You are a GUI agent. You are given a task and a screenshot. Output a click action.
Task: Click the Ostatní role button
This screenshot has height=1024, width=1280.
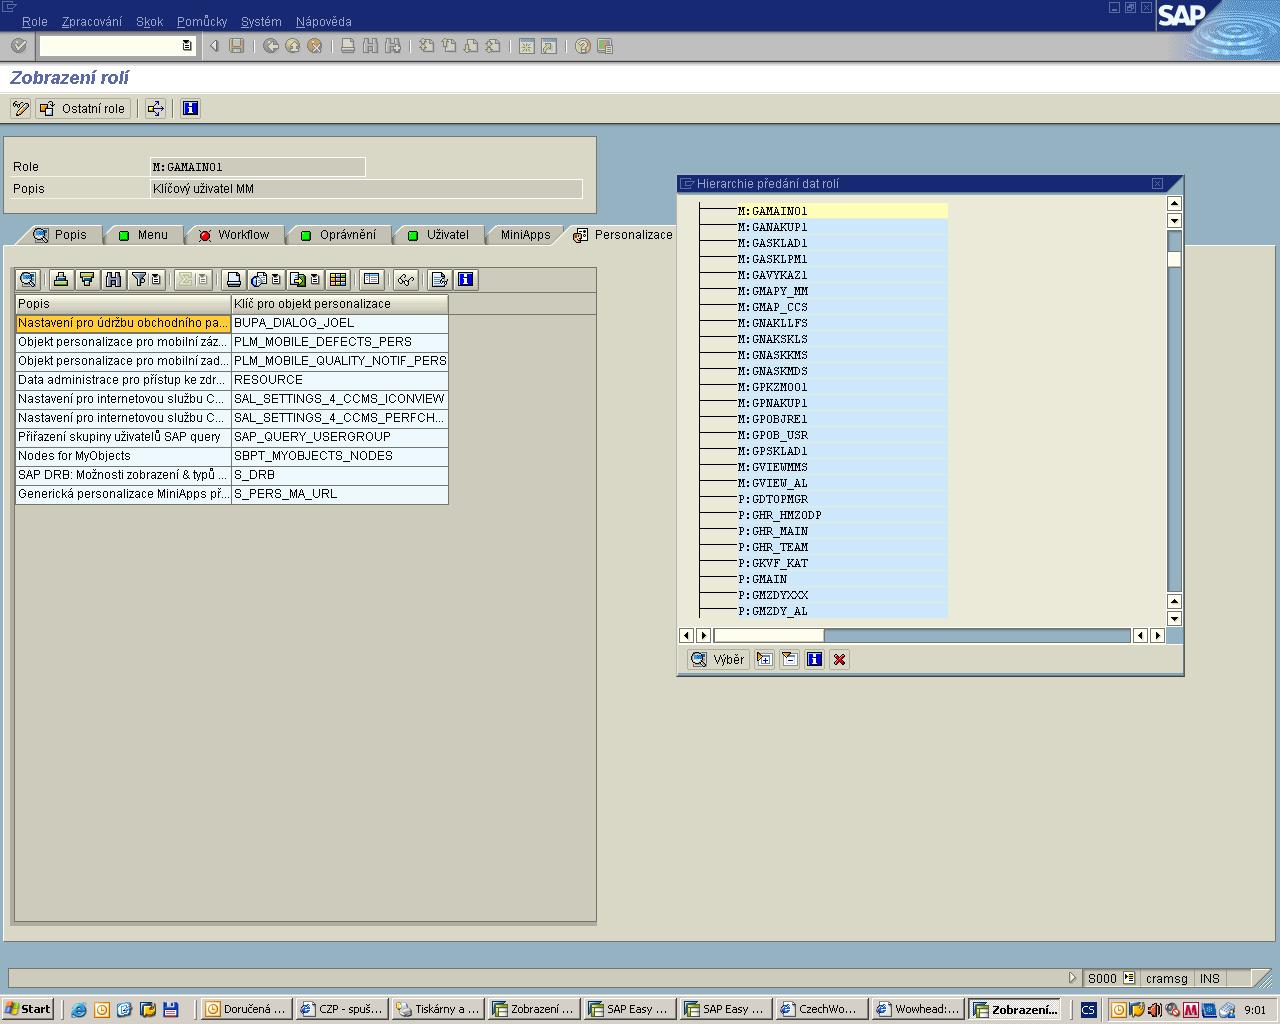click(x=83, y=108)
